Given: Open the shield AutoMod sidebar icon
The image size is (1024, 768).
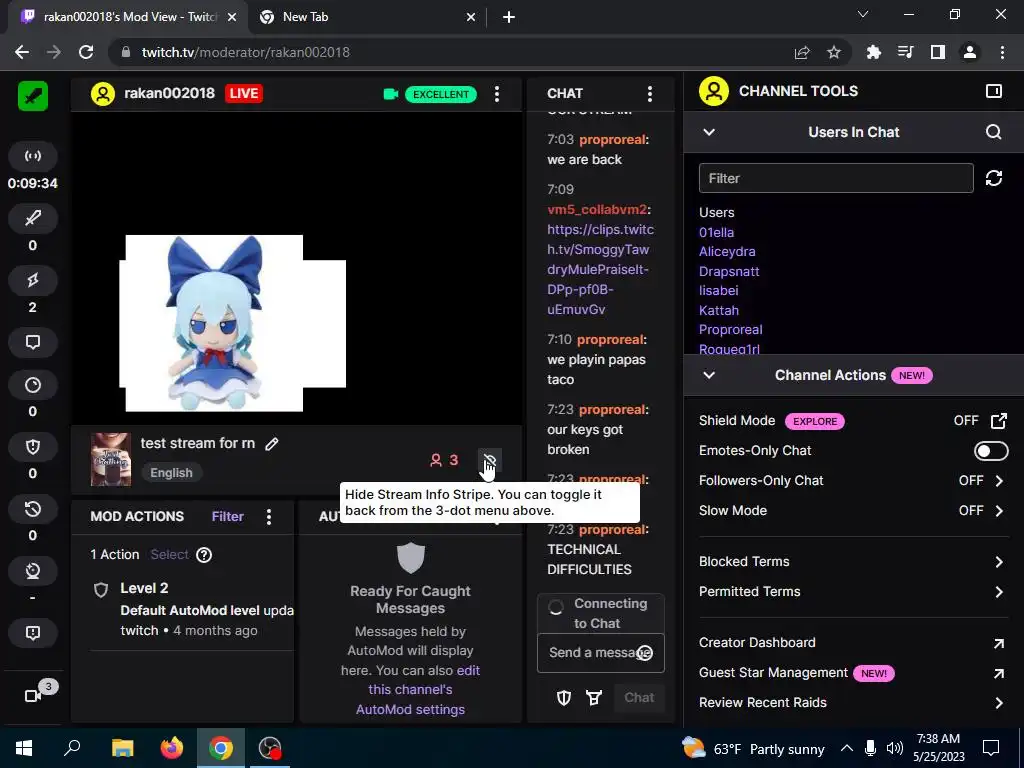Looking at the screenshot, I should (33, 447).
